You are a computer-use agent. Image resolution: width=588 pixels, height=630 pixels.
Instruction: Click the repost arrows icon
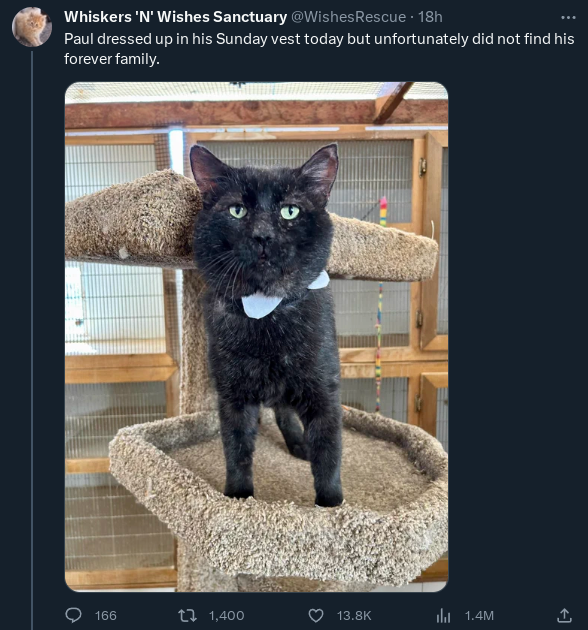click(187, 615)
